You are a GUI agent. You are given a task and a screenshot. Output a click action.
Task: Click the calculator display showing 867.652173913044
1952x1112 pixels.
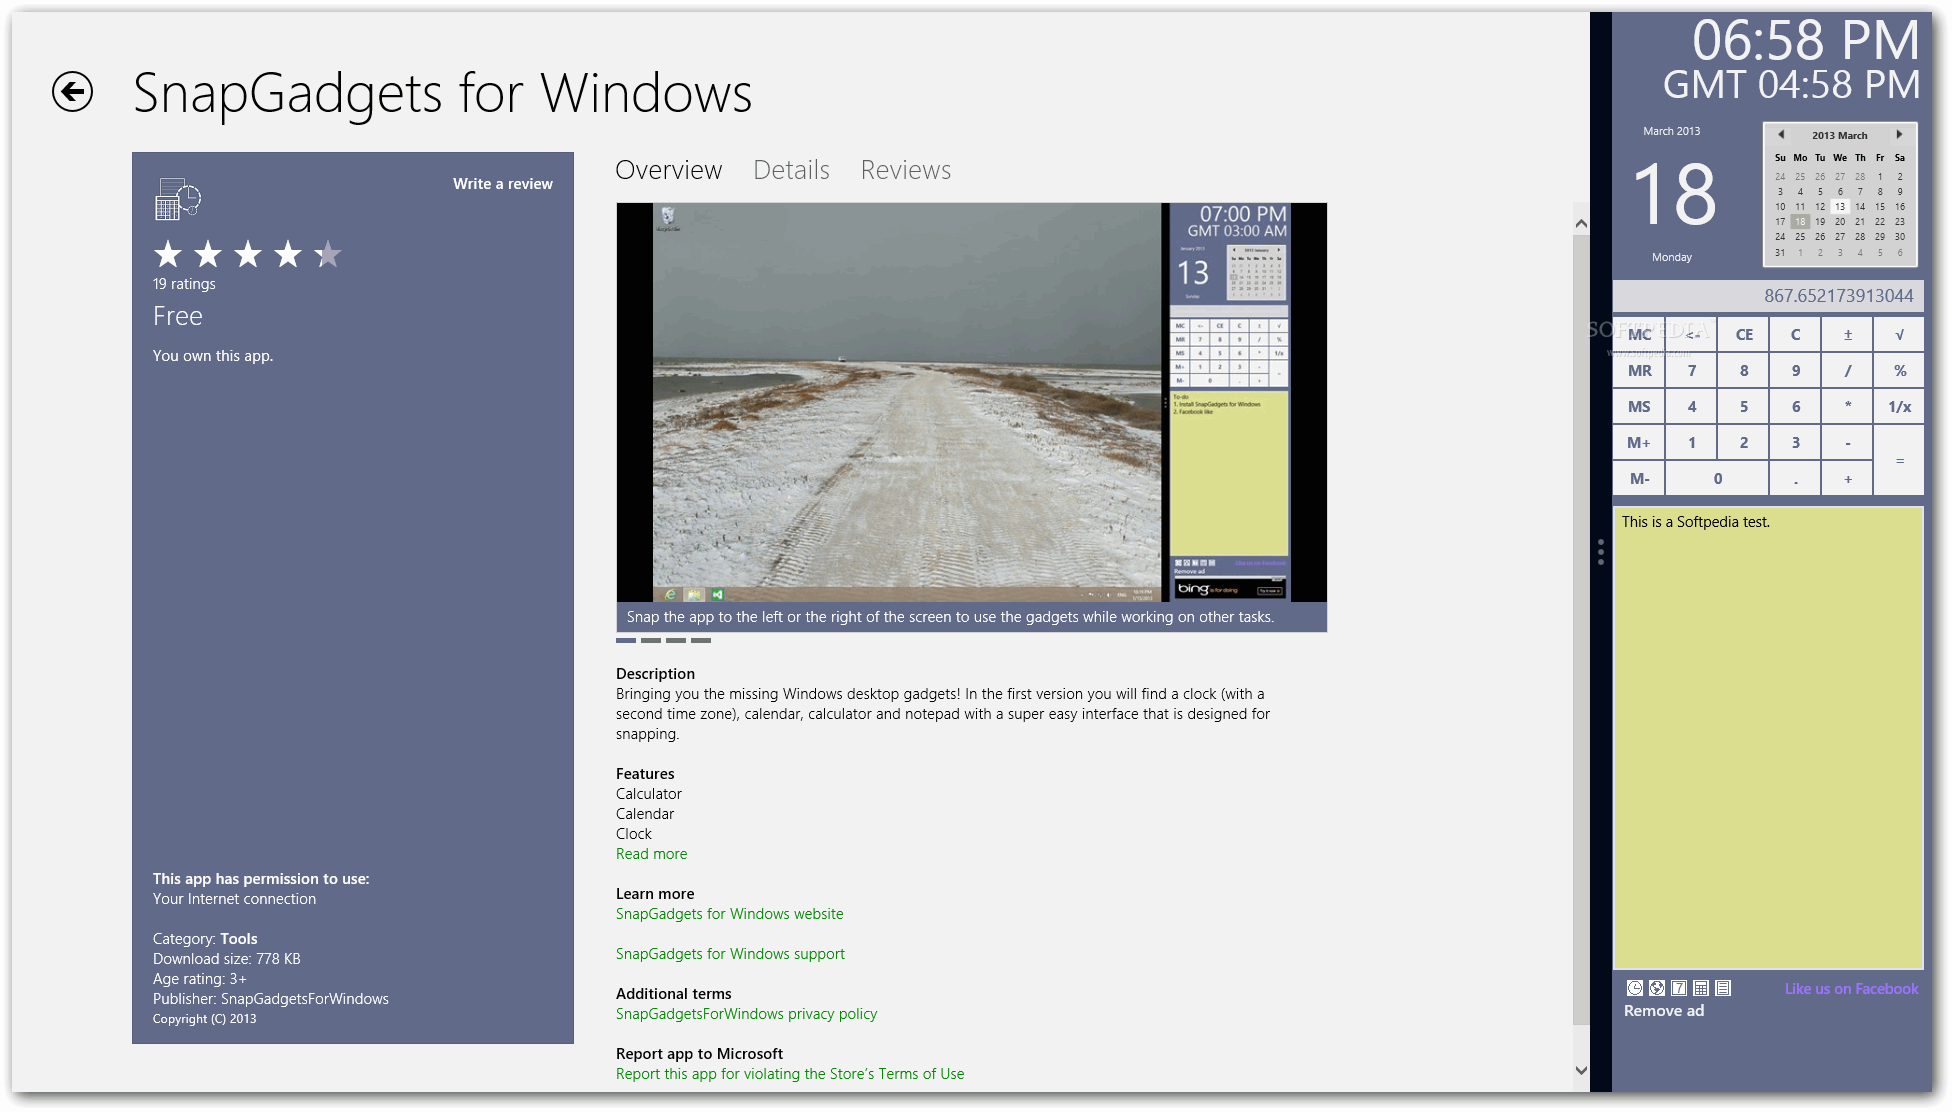tap(1768, 296)
